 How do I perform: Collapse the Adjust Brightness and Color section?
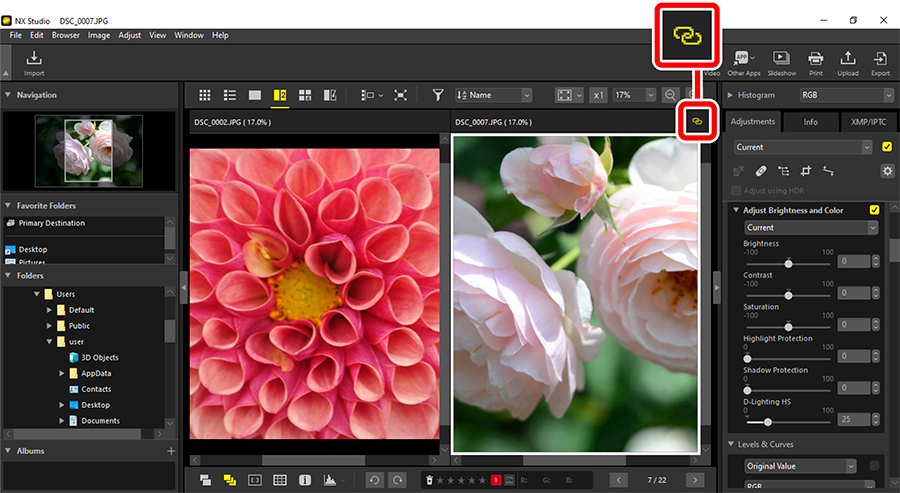(x=736, y=210)
